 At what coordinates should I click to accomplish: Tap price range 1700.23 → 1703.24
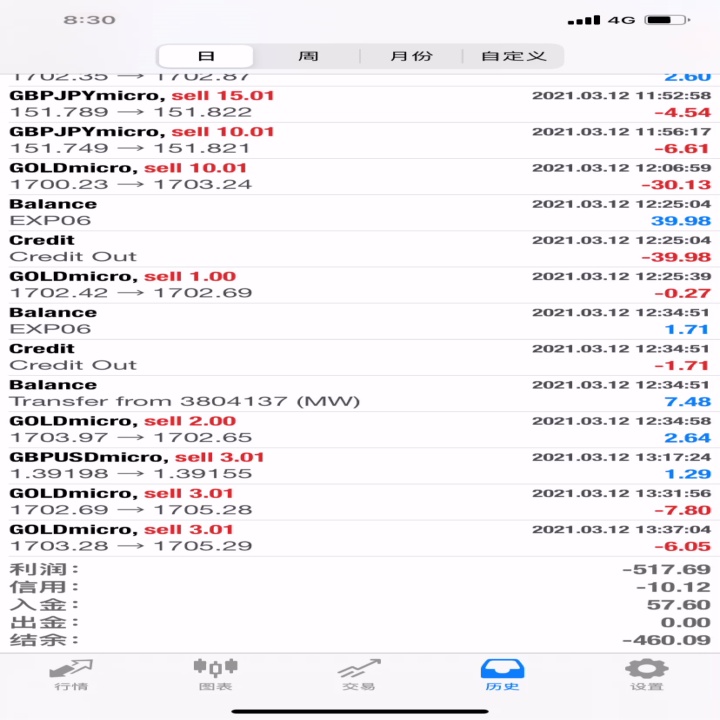(x=131, y=185)
